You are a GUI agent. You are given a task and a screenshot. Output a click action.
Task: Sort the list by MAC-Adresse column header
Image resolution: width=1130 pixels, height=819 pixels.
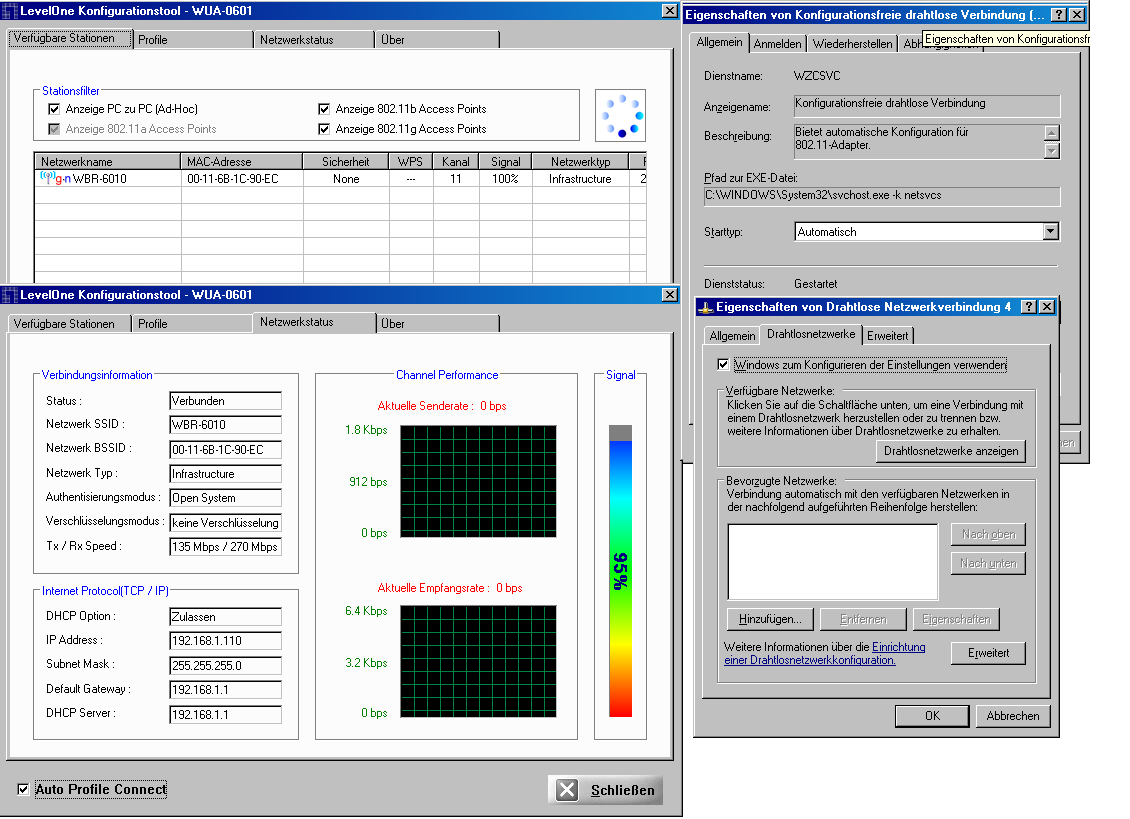click(242, 161)
